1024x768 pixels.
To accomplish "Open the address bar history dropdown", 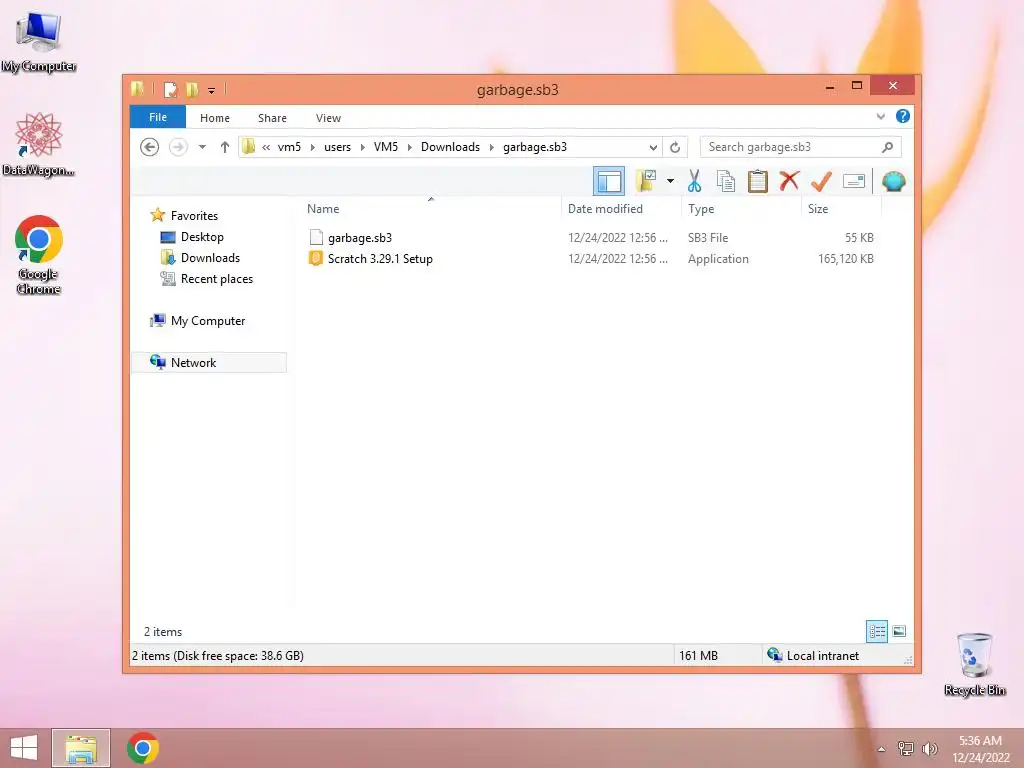I will point(652,147).
